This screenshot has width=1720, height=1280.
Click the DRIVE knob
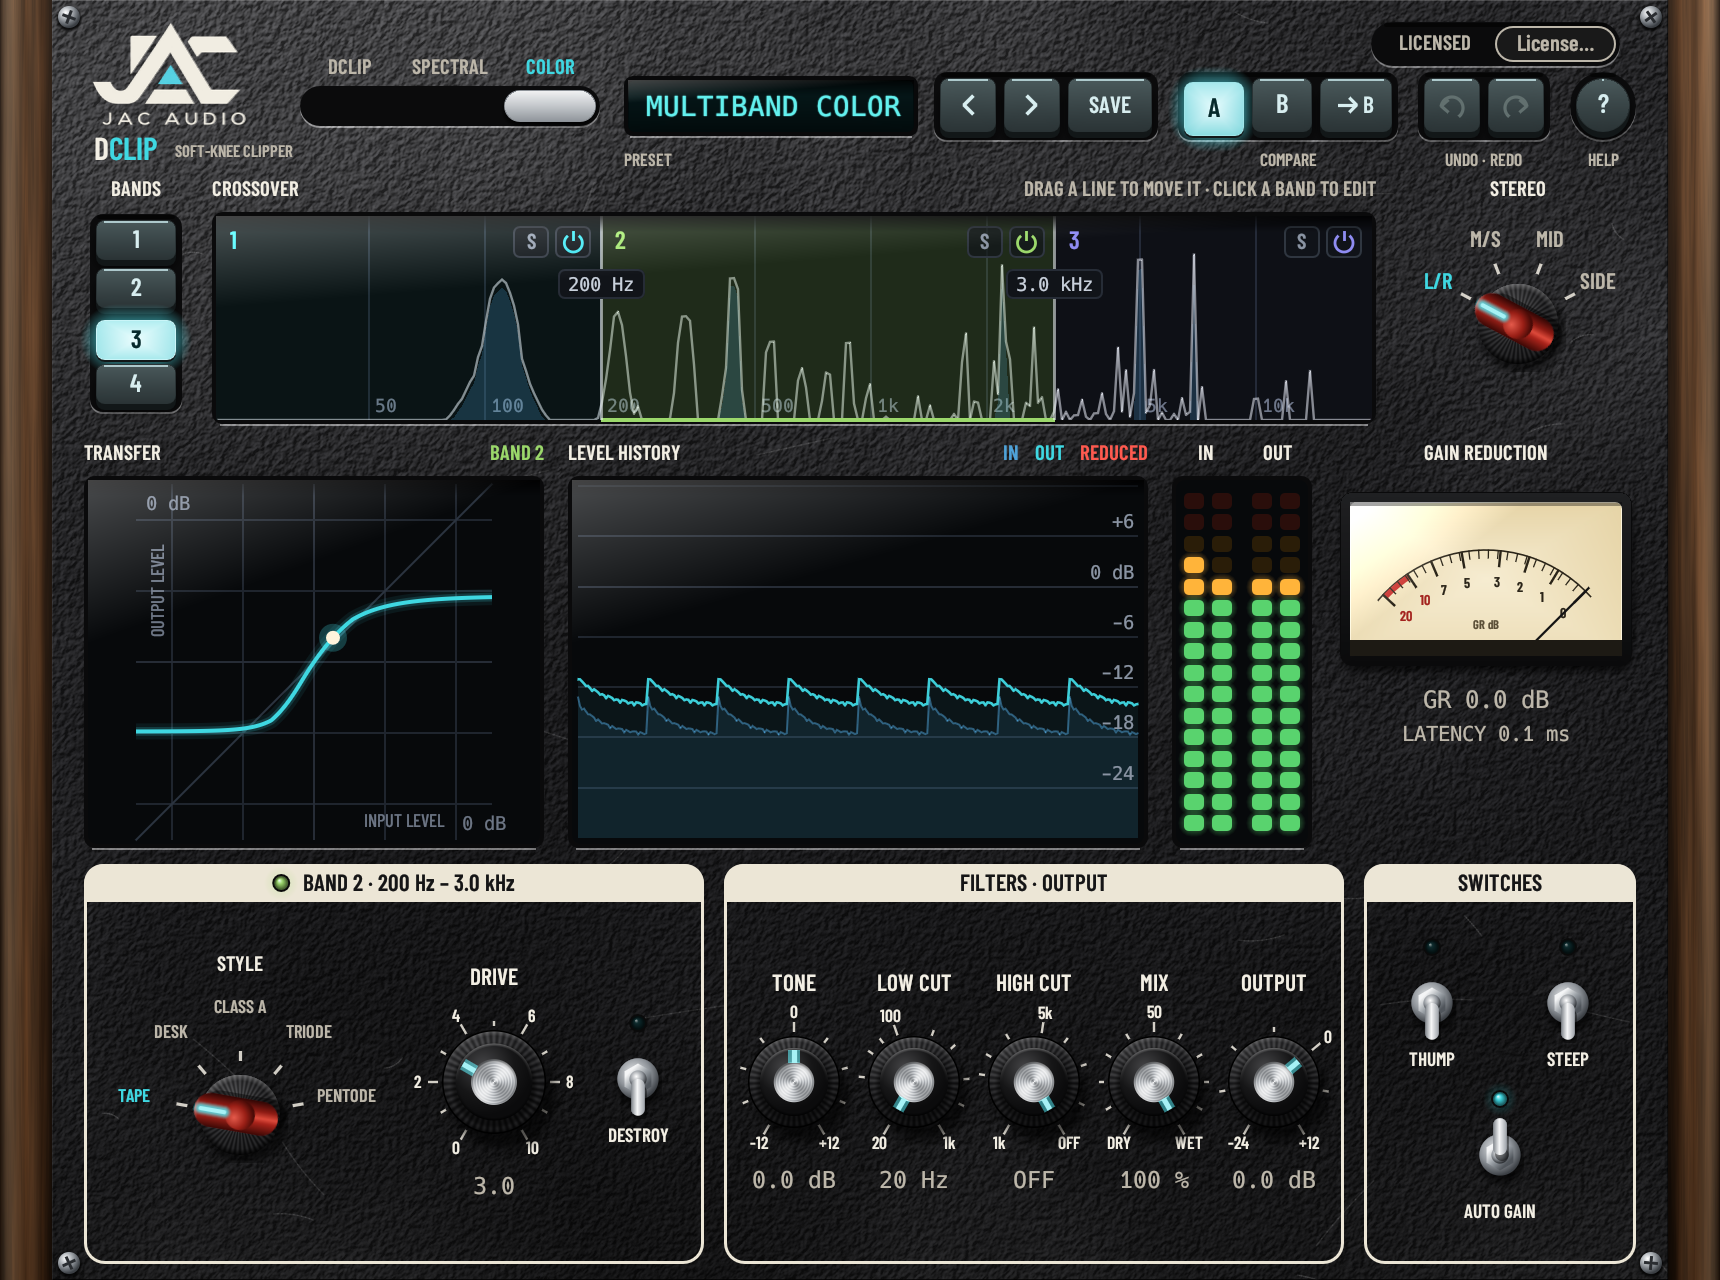[x=493, y=1082]
